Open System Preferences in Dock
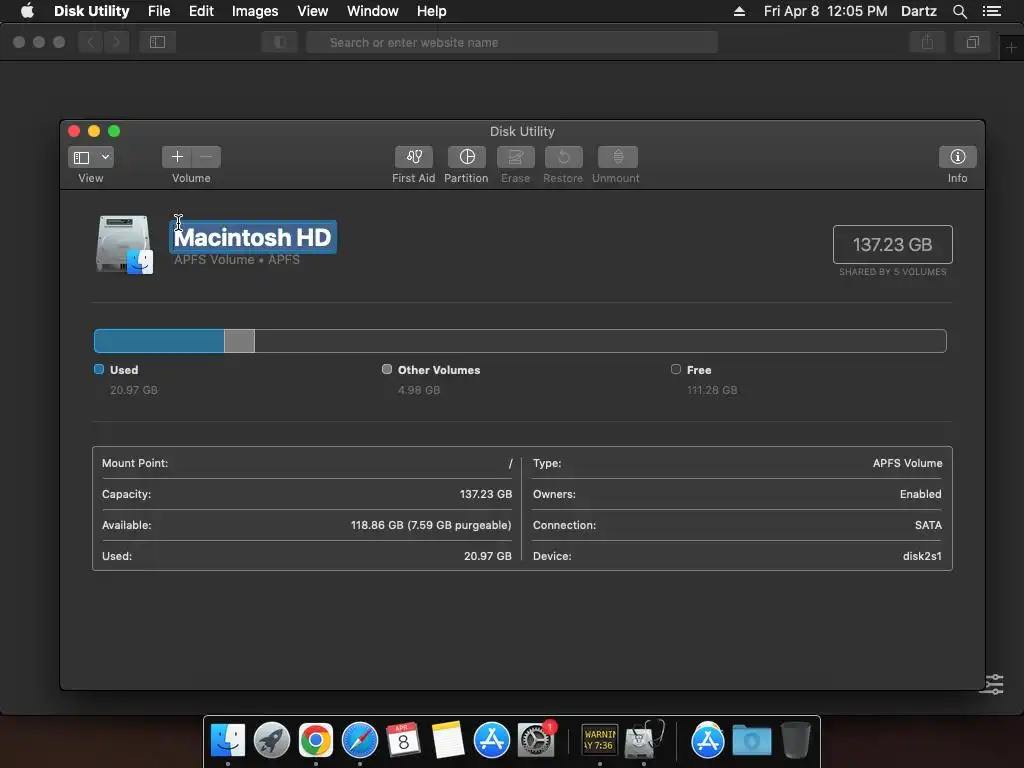The width and height of the screenshot is (1024, 768). (x=535, y=741)
